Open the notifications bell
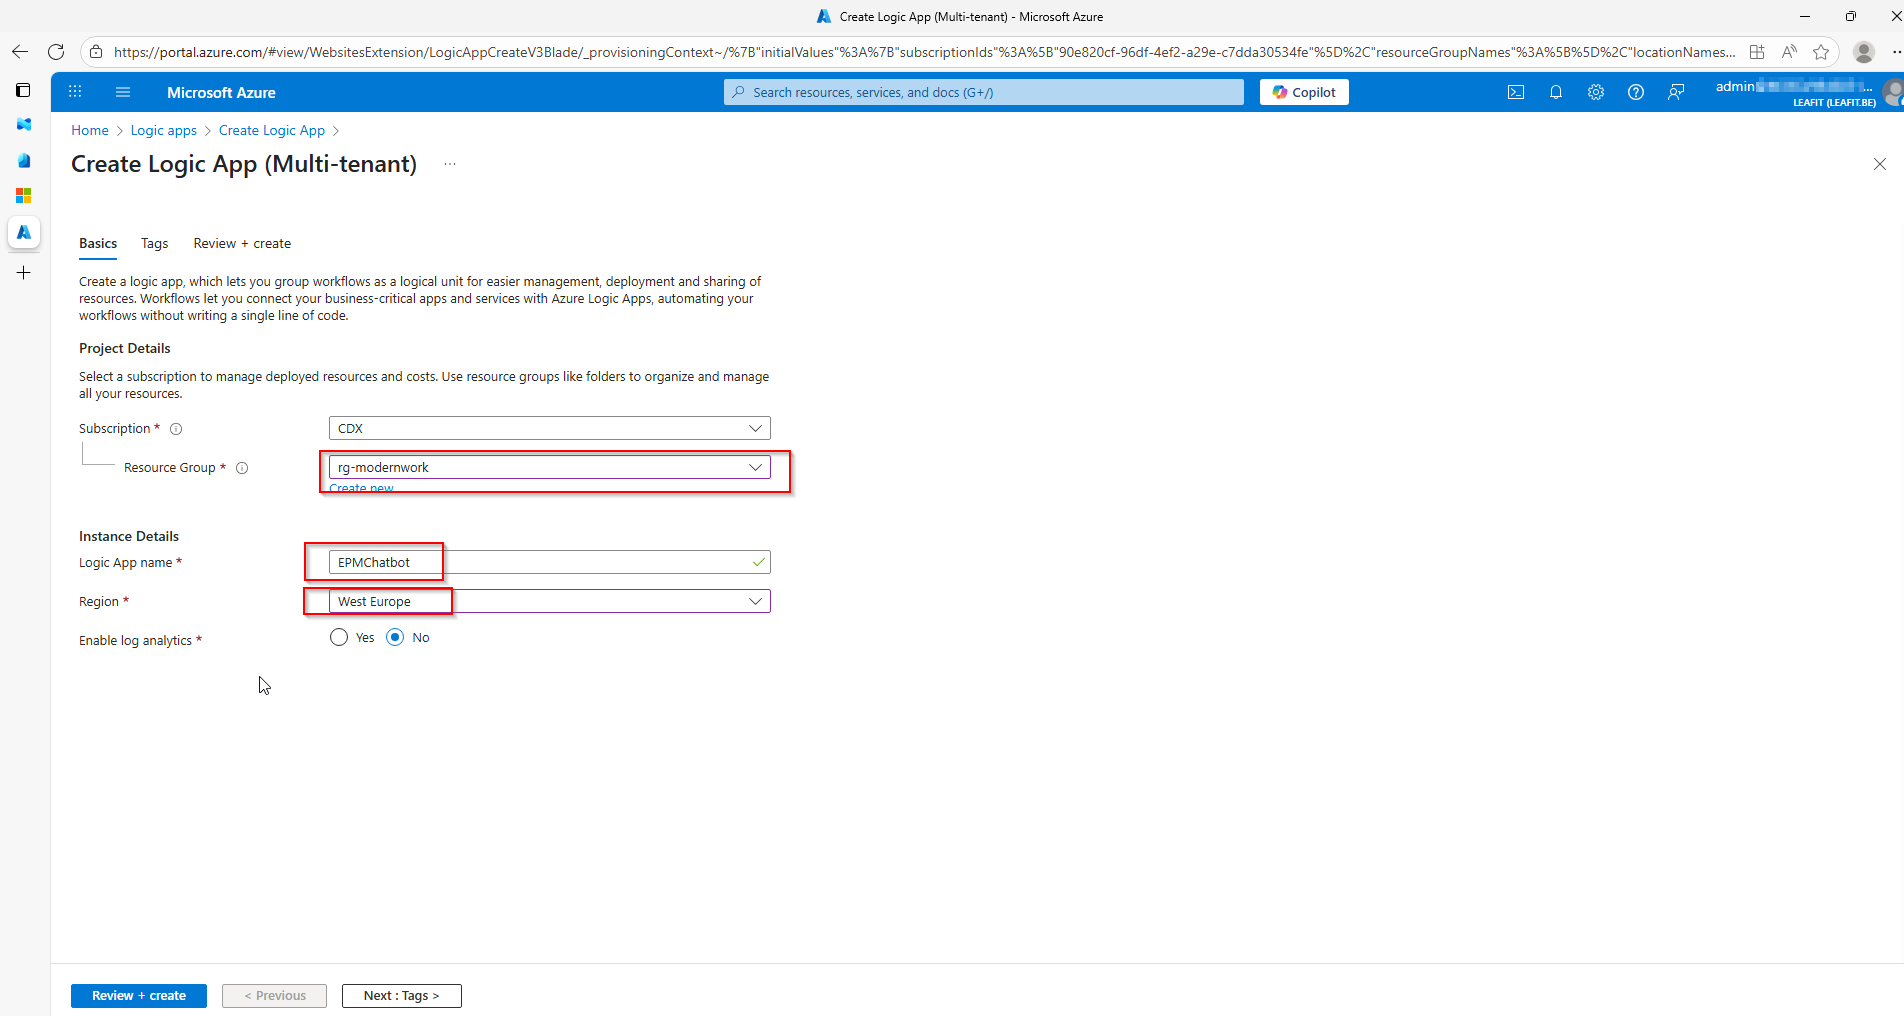 pyautogui.click(x=1556, y=92)
